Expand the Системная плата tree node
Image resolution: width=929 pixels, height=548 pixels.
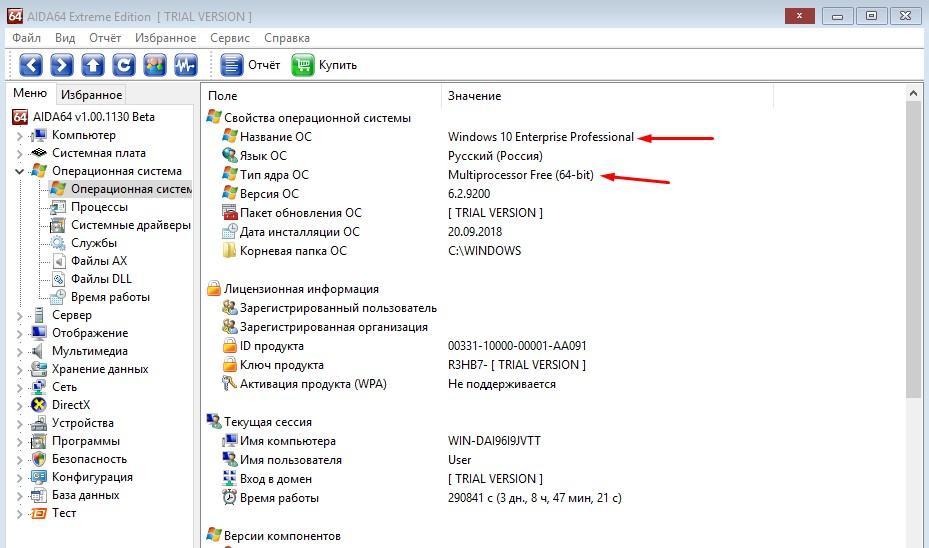point(19,153)
